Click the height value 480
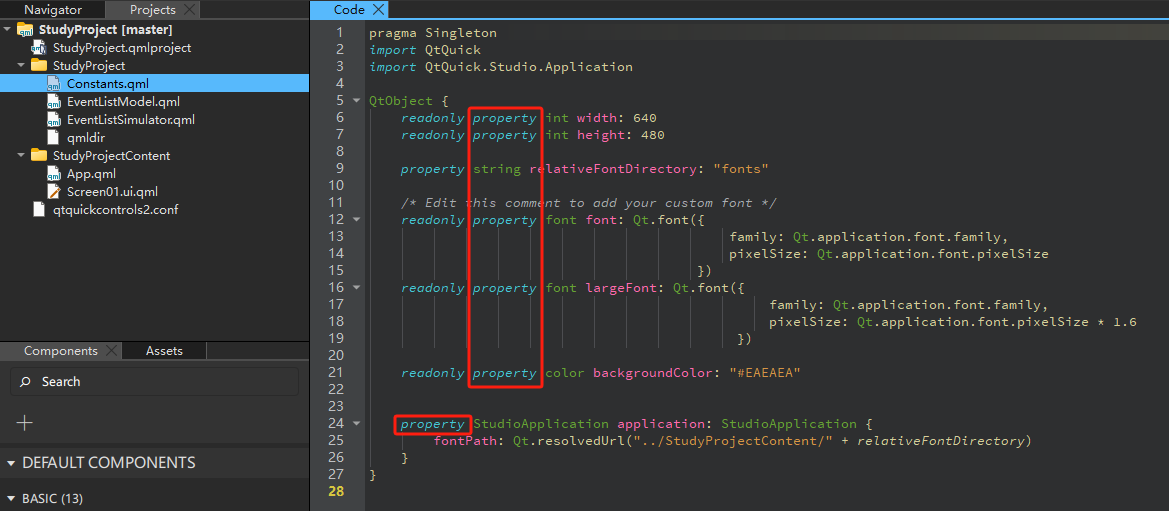Screen dimensions: 1169x511 [x=652, y=135]
